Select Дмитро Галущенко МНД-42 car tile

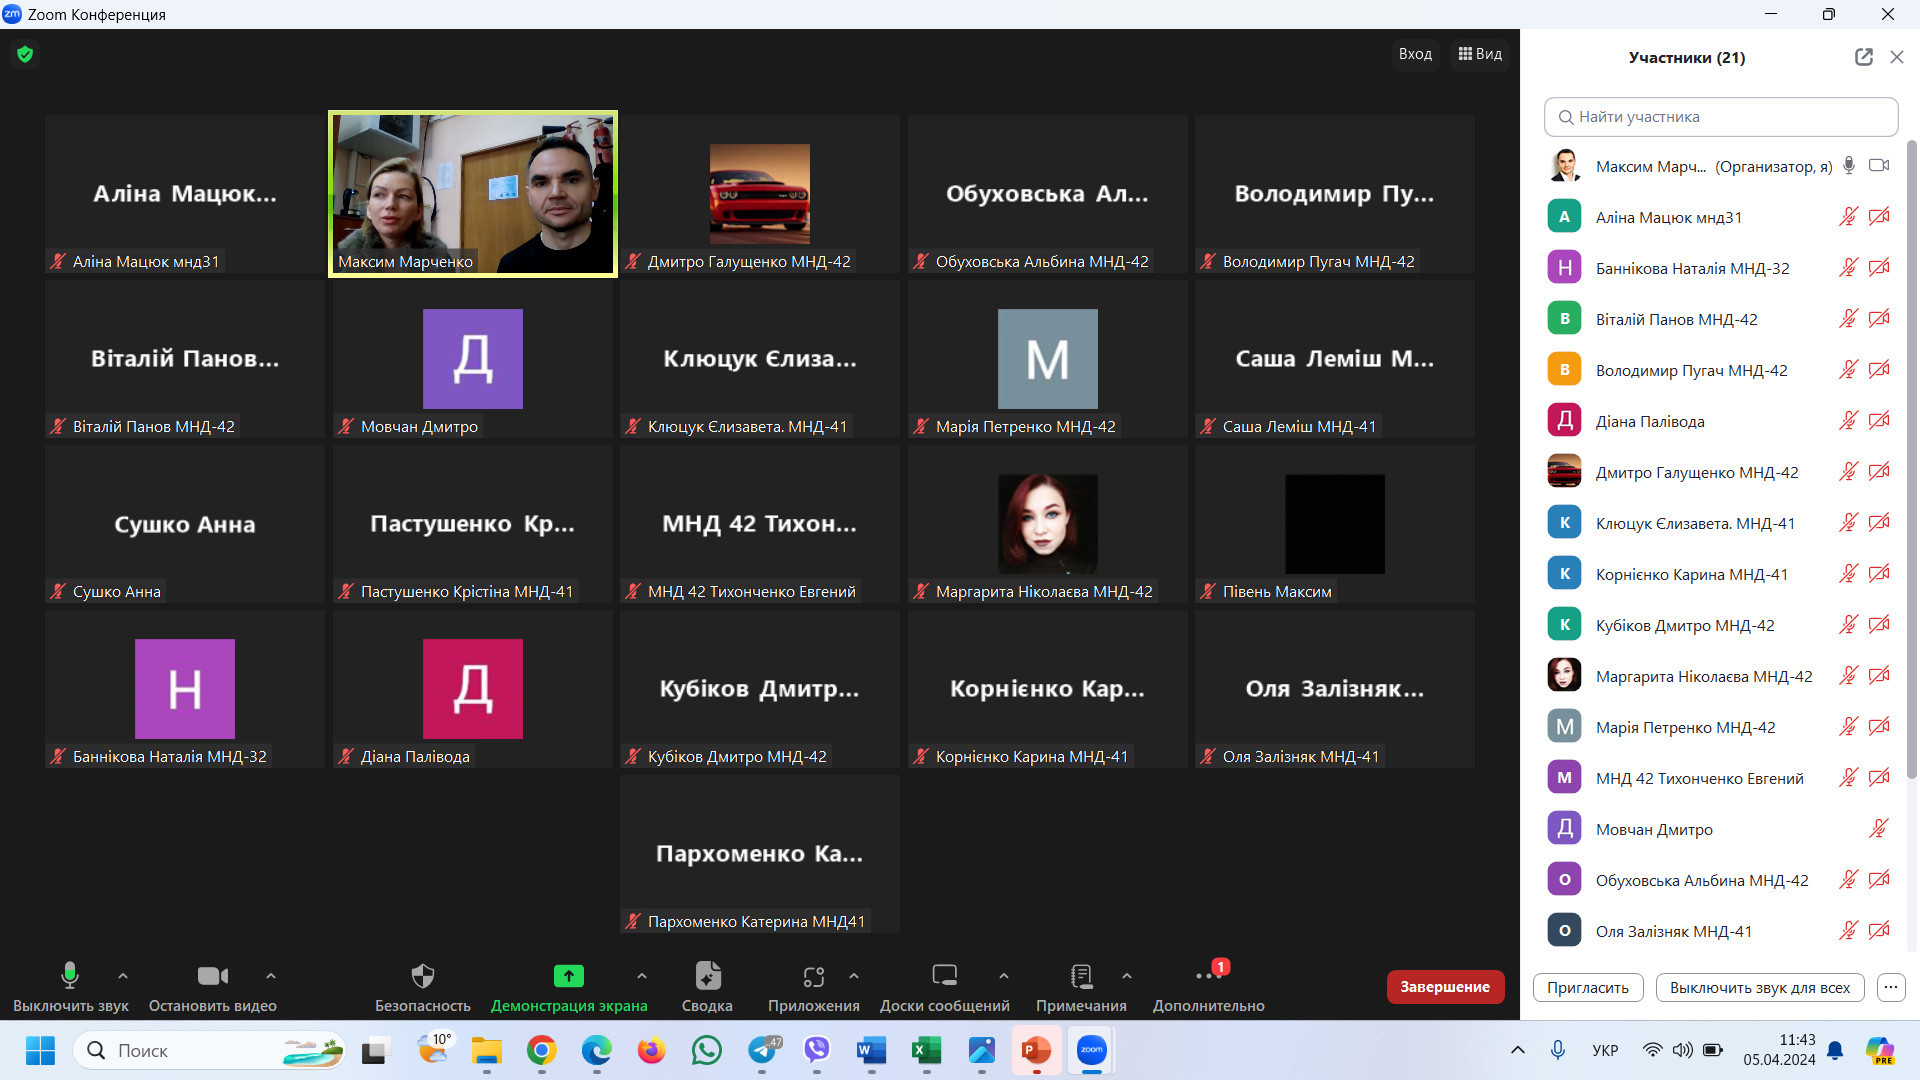click(760, 194)
